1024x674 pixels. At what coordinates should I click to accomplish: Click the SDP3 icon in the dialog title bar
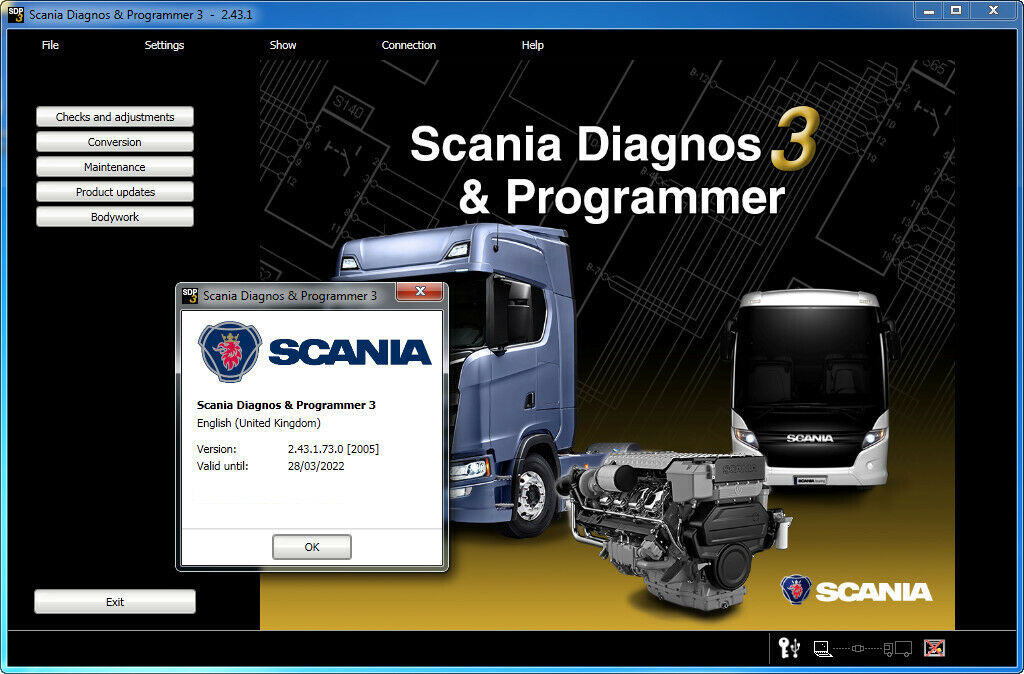(190, 295)
